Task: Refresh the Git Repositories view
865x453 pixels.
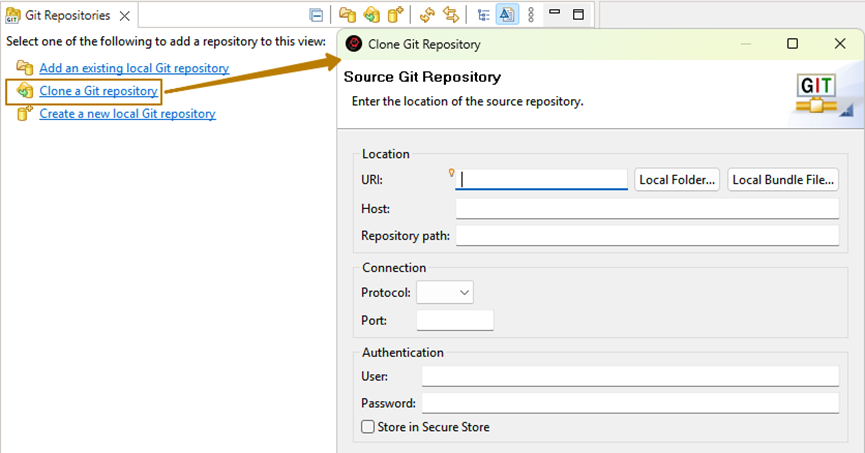Action: (x=427, y=15)
